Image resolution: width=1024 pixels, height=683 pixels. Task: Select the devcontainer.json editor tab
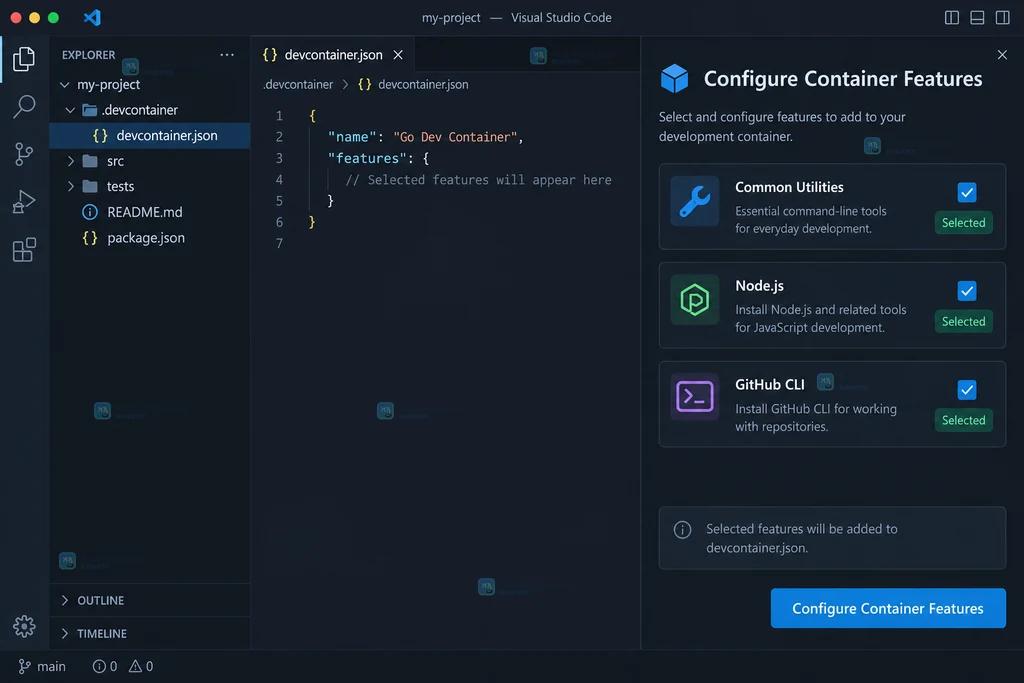point(332,55)
